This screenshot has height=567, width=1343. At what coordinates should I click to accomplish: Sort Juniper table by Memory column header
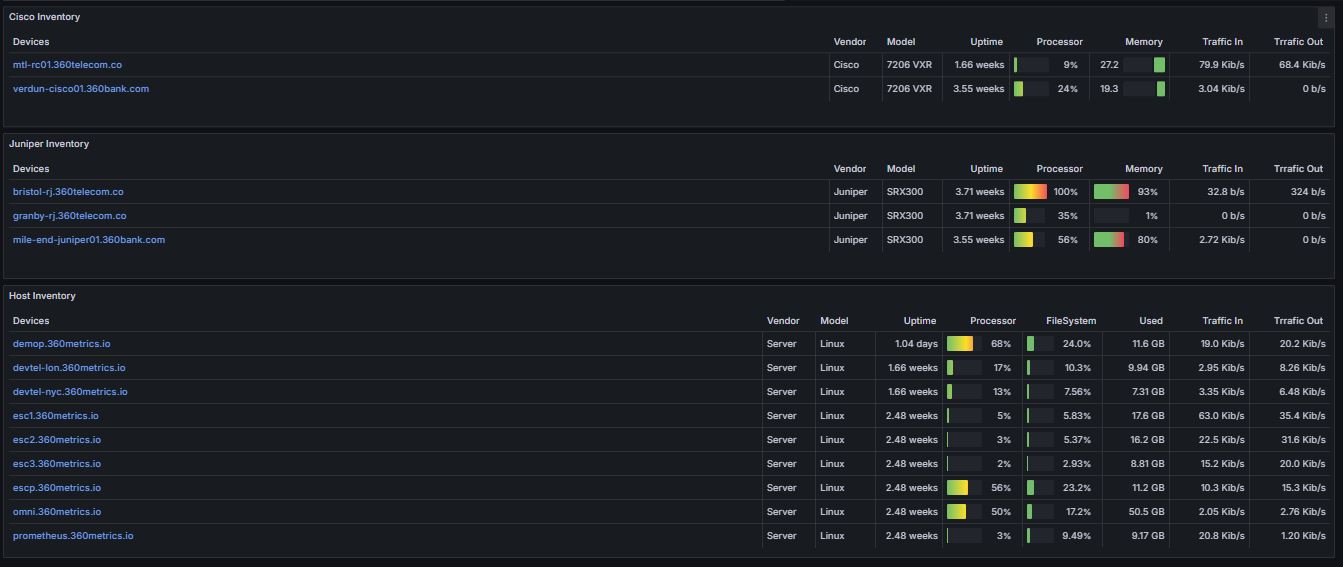point(1144,169)
